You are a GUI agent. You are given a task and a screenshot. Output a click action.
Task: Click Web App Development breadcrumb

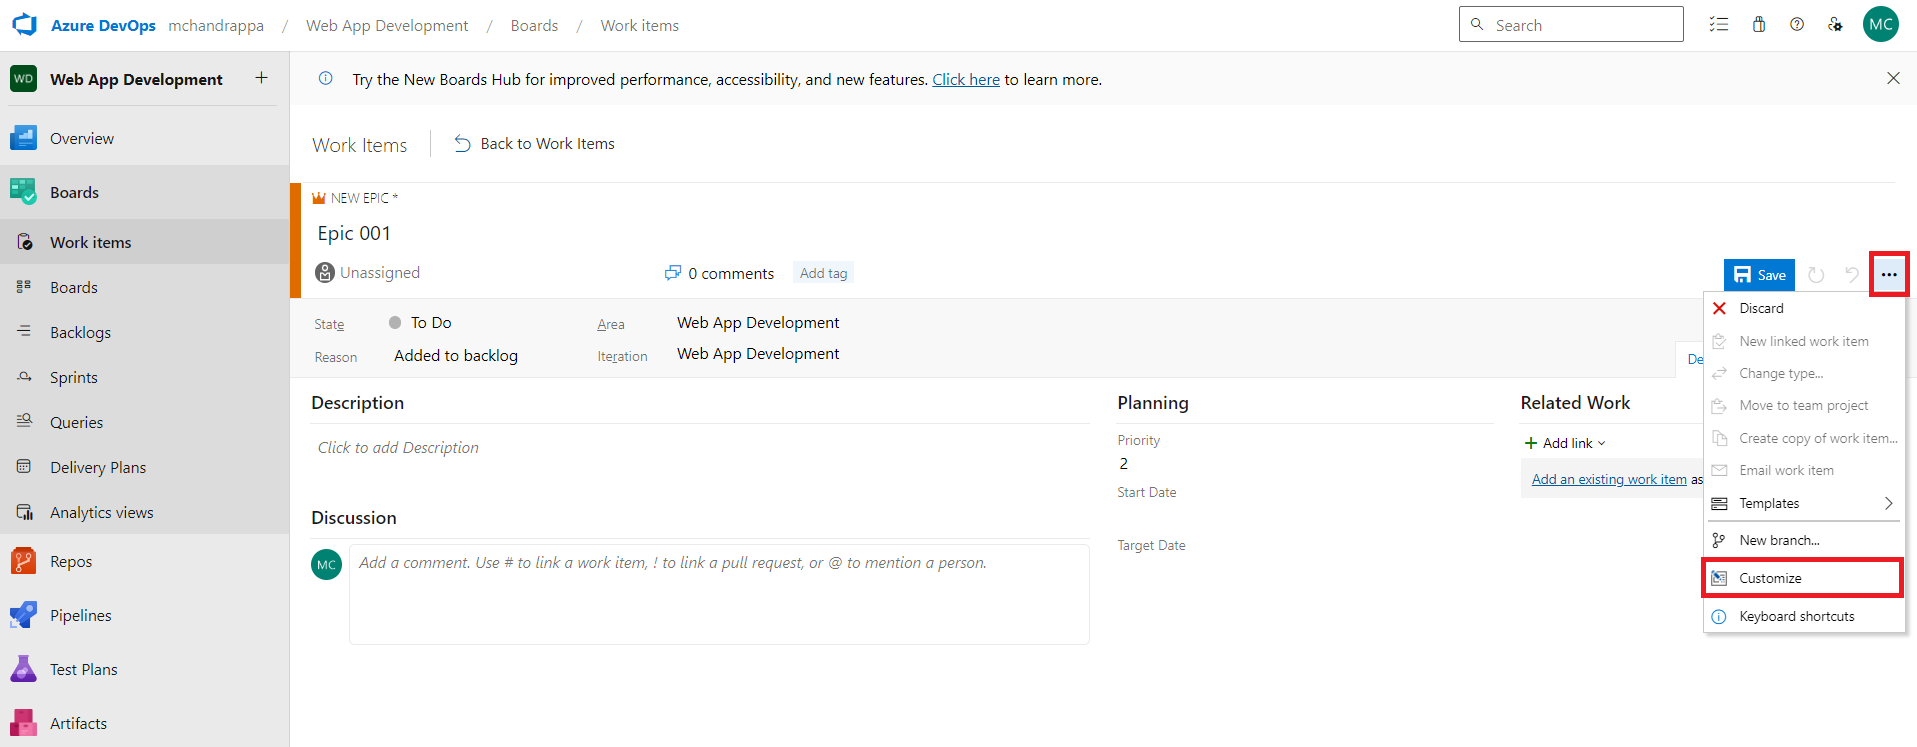click(x=387, y=25)
